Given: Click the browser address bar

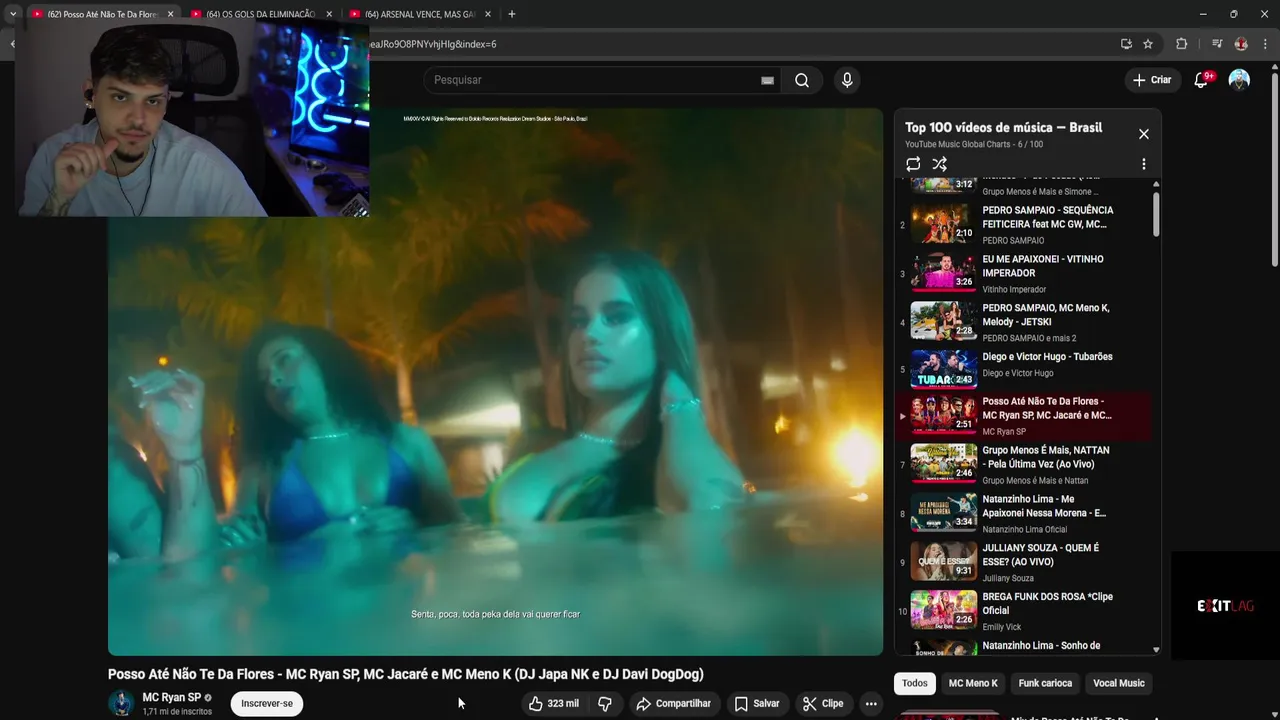Looking at the screenshot, I should (x=740, y=44).
